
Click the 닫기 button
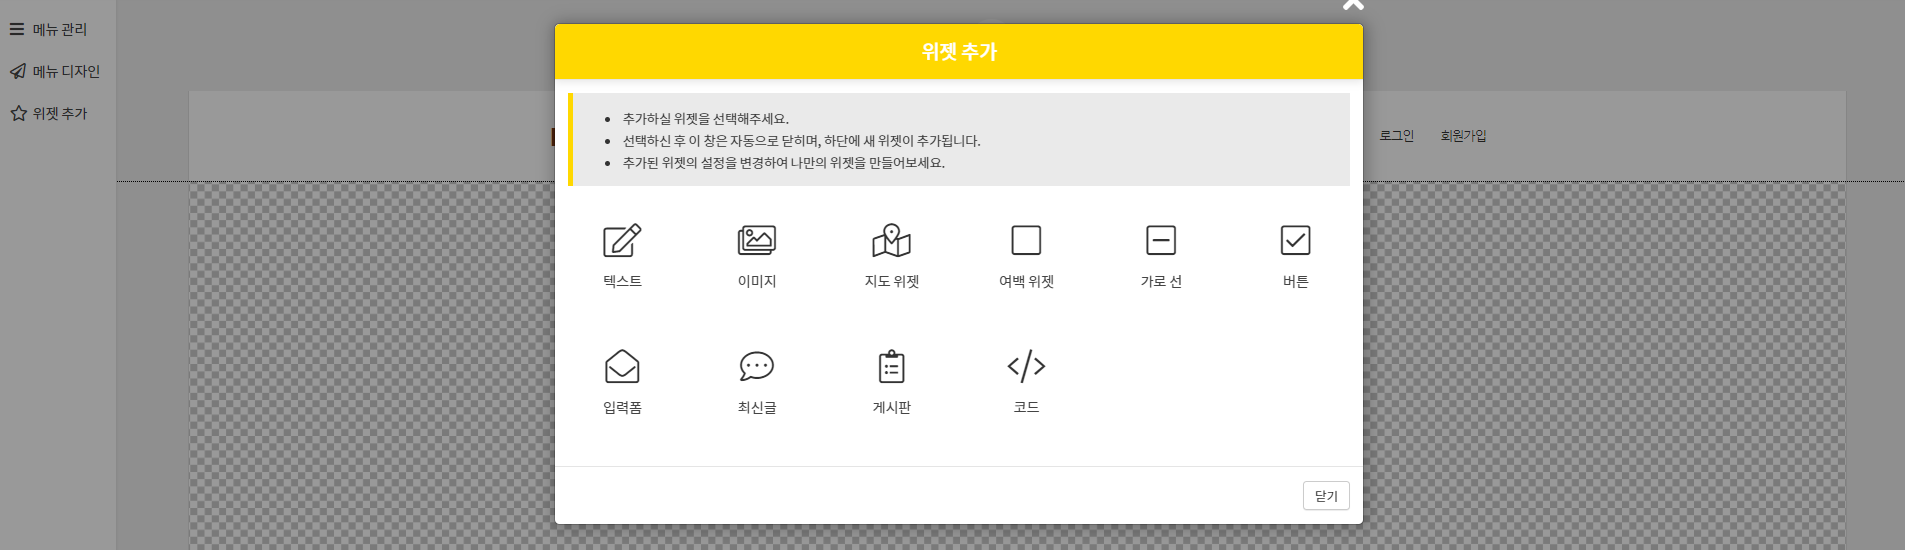point(1326,496)
